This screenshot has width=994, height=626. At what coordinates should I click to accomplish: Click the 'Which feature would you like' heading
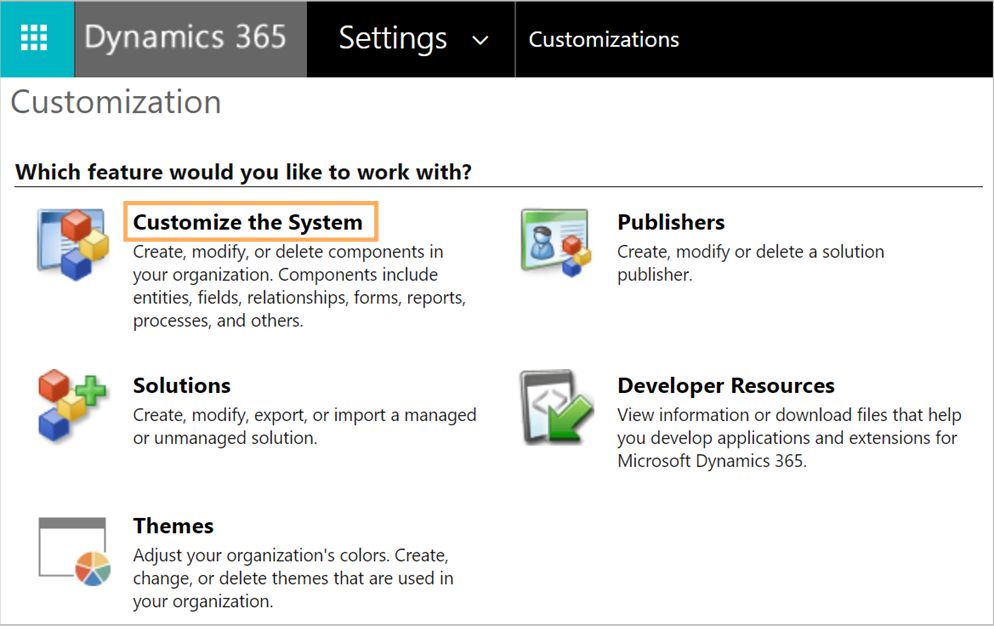click(x=243, y=172)
